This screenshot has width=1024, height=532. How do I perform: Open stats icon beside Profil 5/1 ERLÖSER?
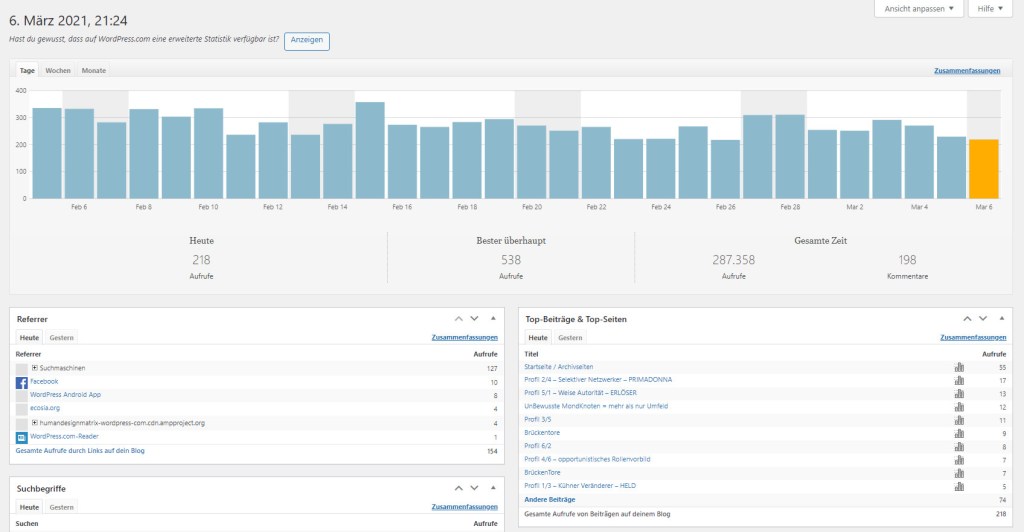click(x=959, y=393)
